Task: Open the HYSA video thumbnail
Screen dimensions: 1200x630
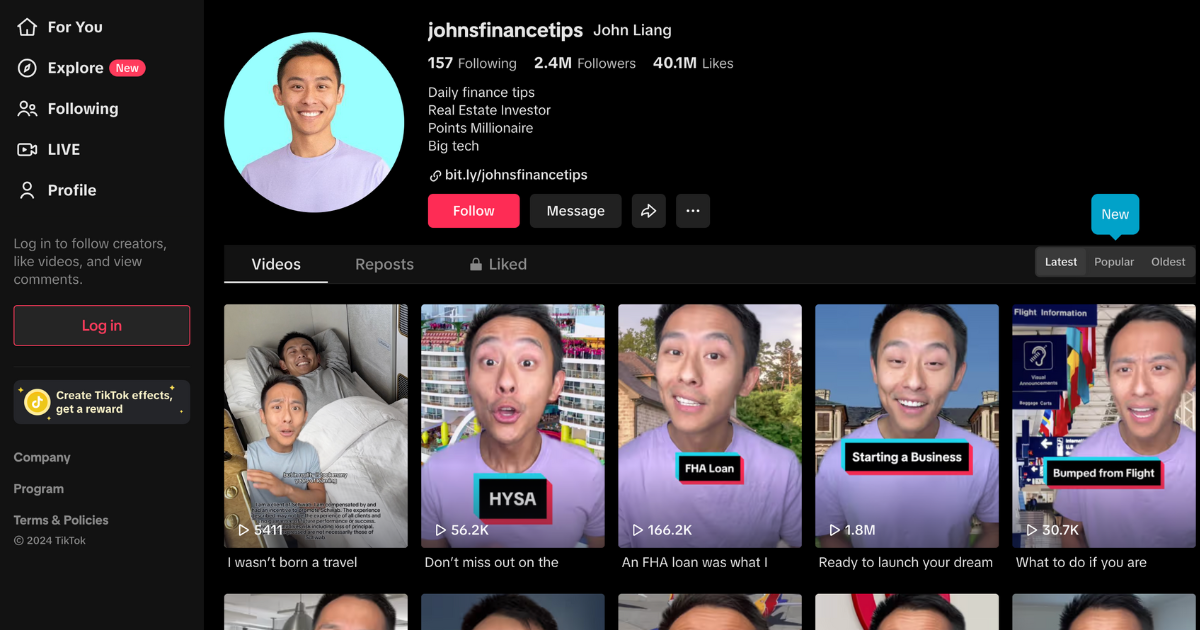Action: click(512, 426)
